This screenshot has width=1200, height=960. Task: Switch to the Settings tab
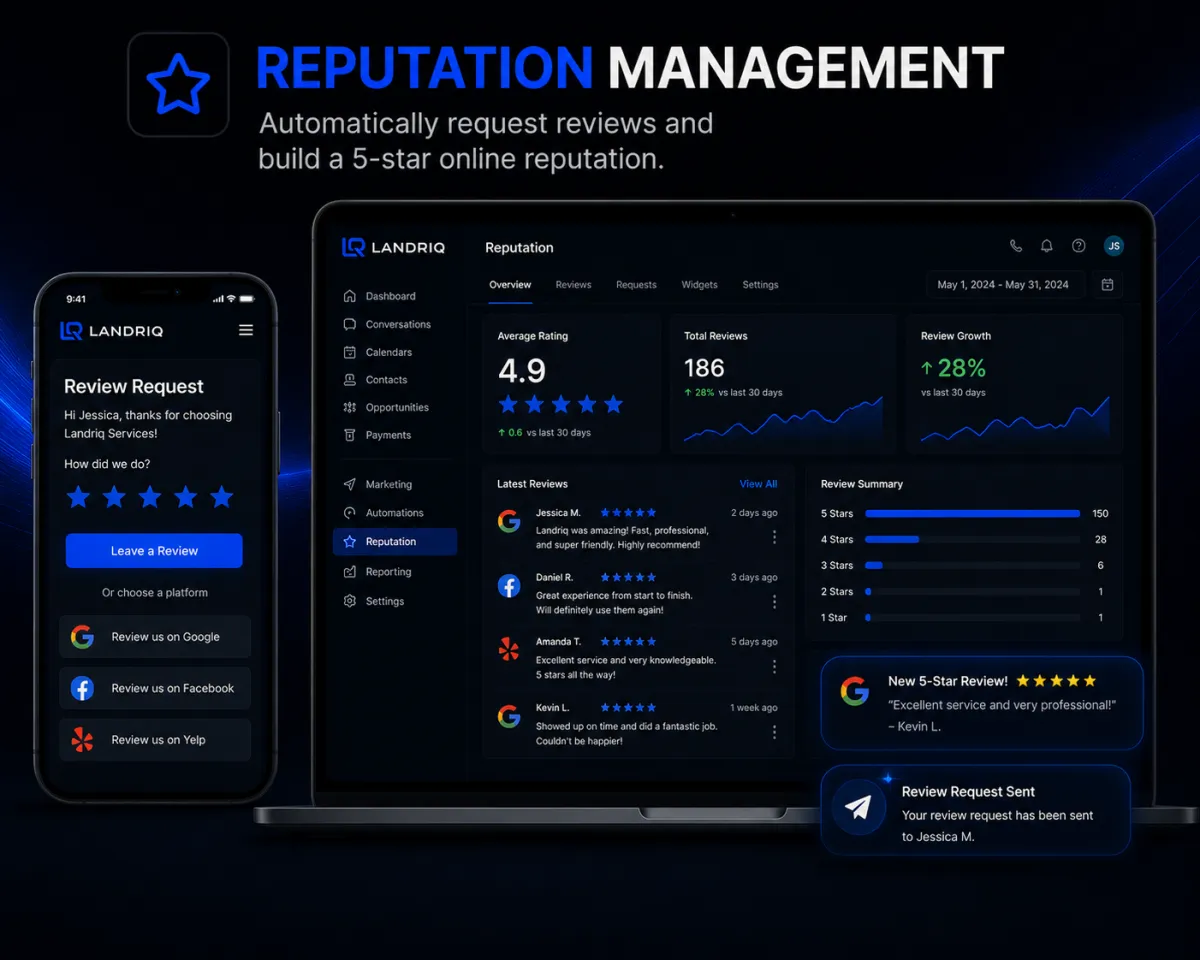[x=760, y=285]
